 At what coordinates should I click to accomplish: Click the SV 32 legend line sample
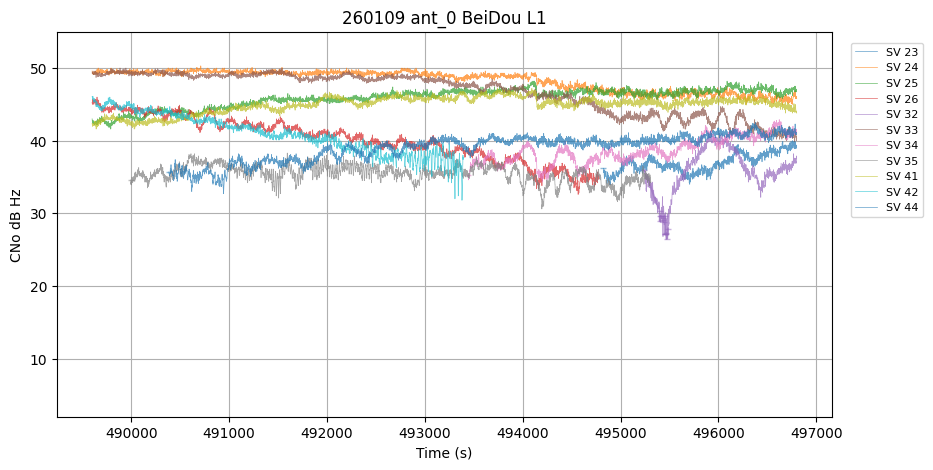[868, 114]
